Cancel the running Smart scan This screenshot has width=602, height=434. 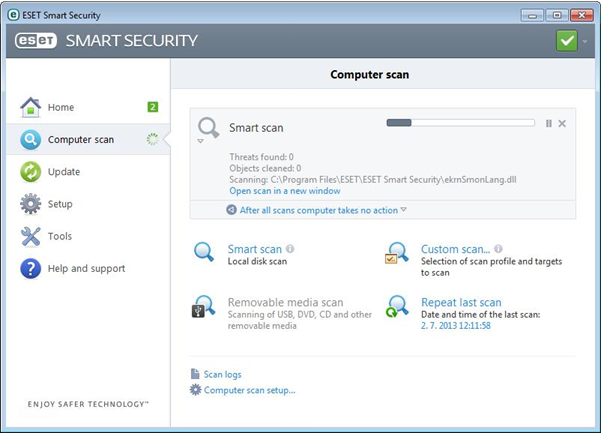[x=562, y=123]
